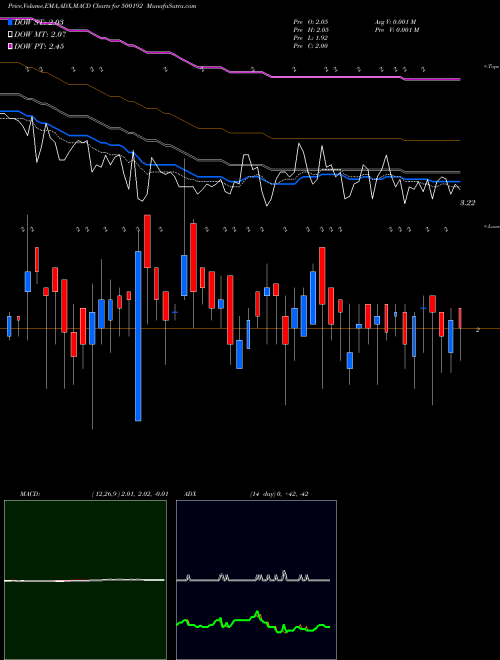The height and width of the screenshot is (660, 500).
Task: Select the 'DOW PT: 2.45' legend label
Action: click(39, 46)
